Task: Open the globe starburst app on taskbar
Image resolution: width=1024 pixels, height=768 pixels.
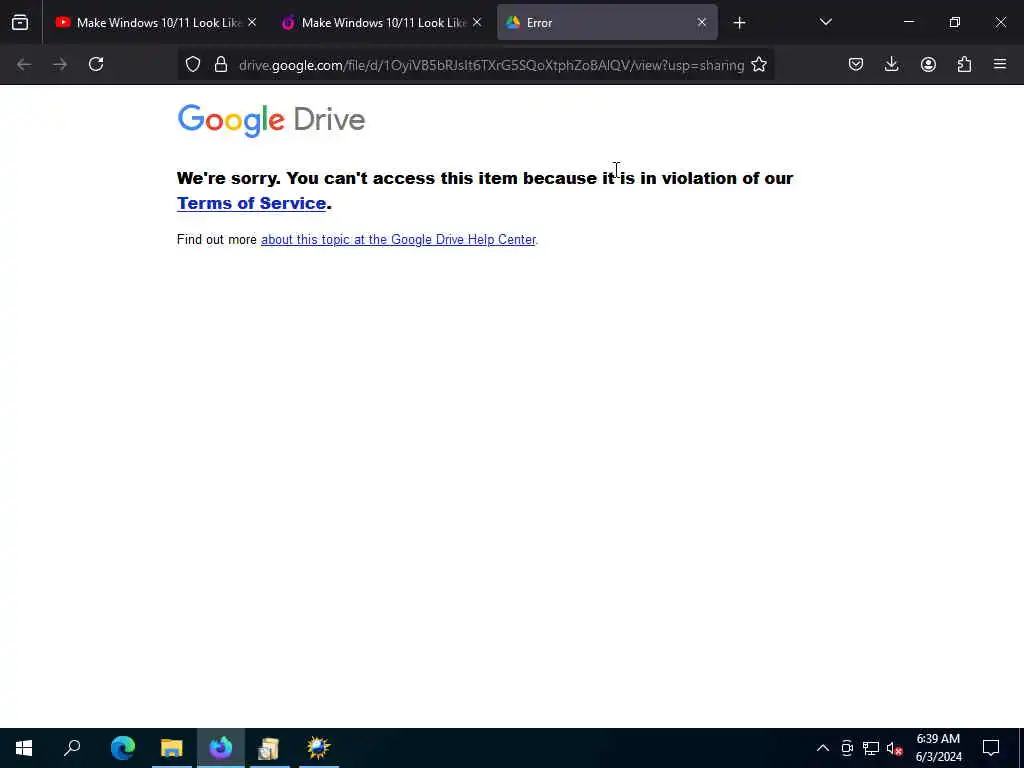Action: (x=319, y=748)
